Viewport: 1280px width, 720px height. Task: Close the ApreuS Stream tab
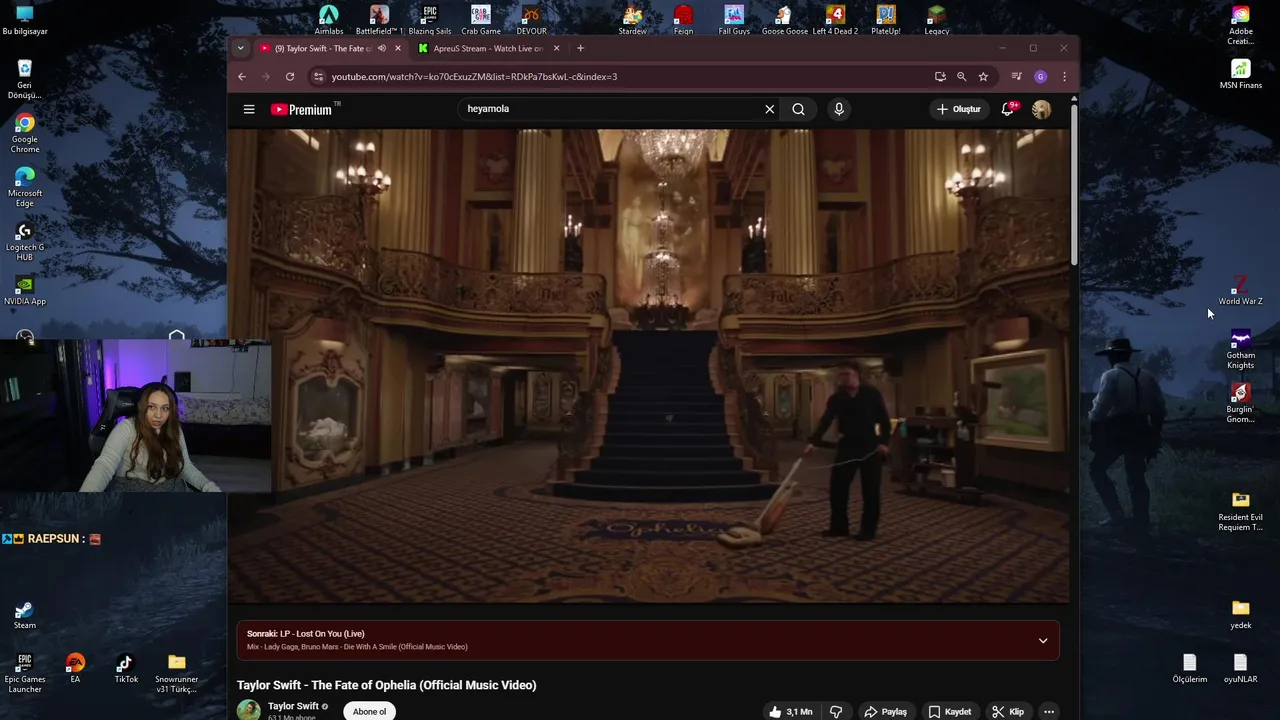pos(557,48)
